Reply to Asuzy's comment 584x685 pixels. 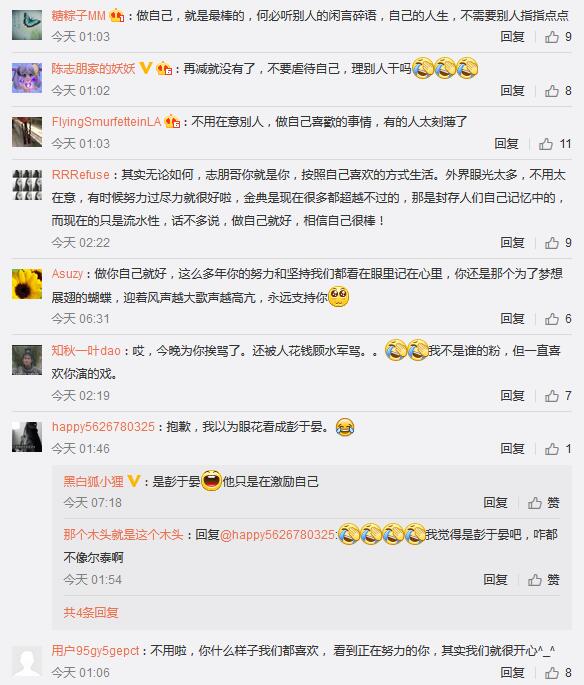click(512, 319)
